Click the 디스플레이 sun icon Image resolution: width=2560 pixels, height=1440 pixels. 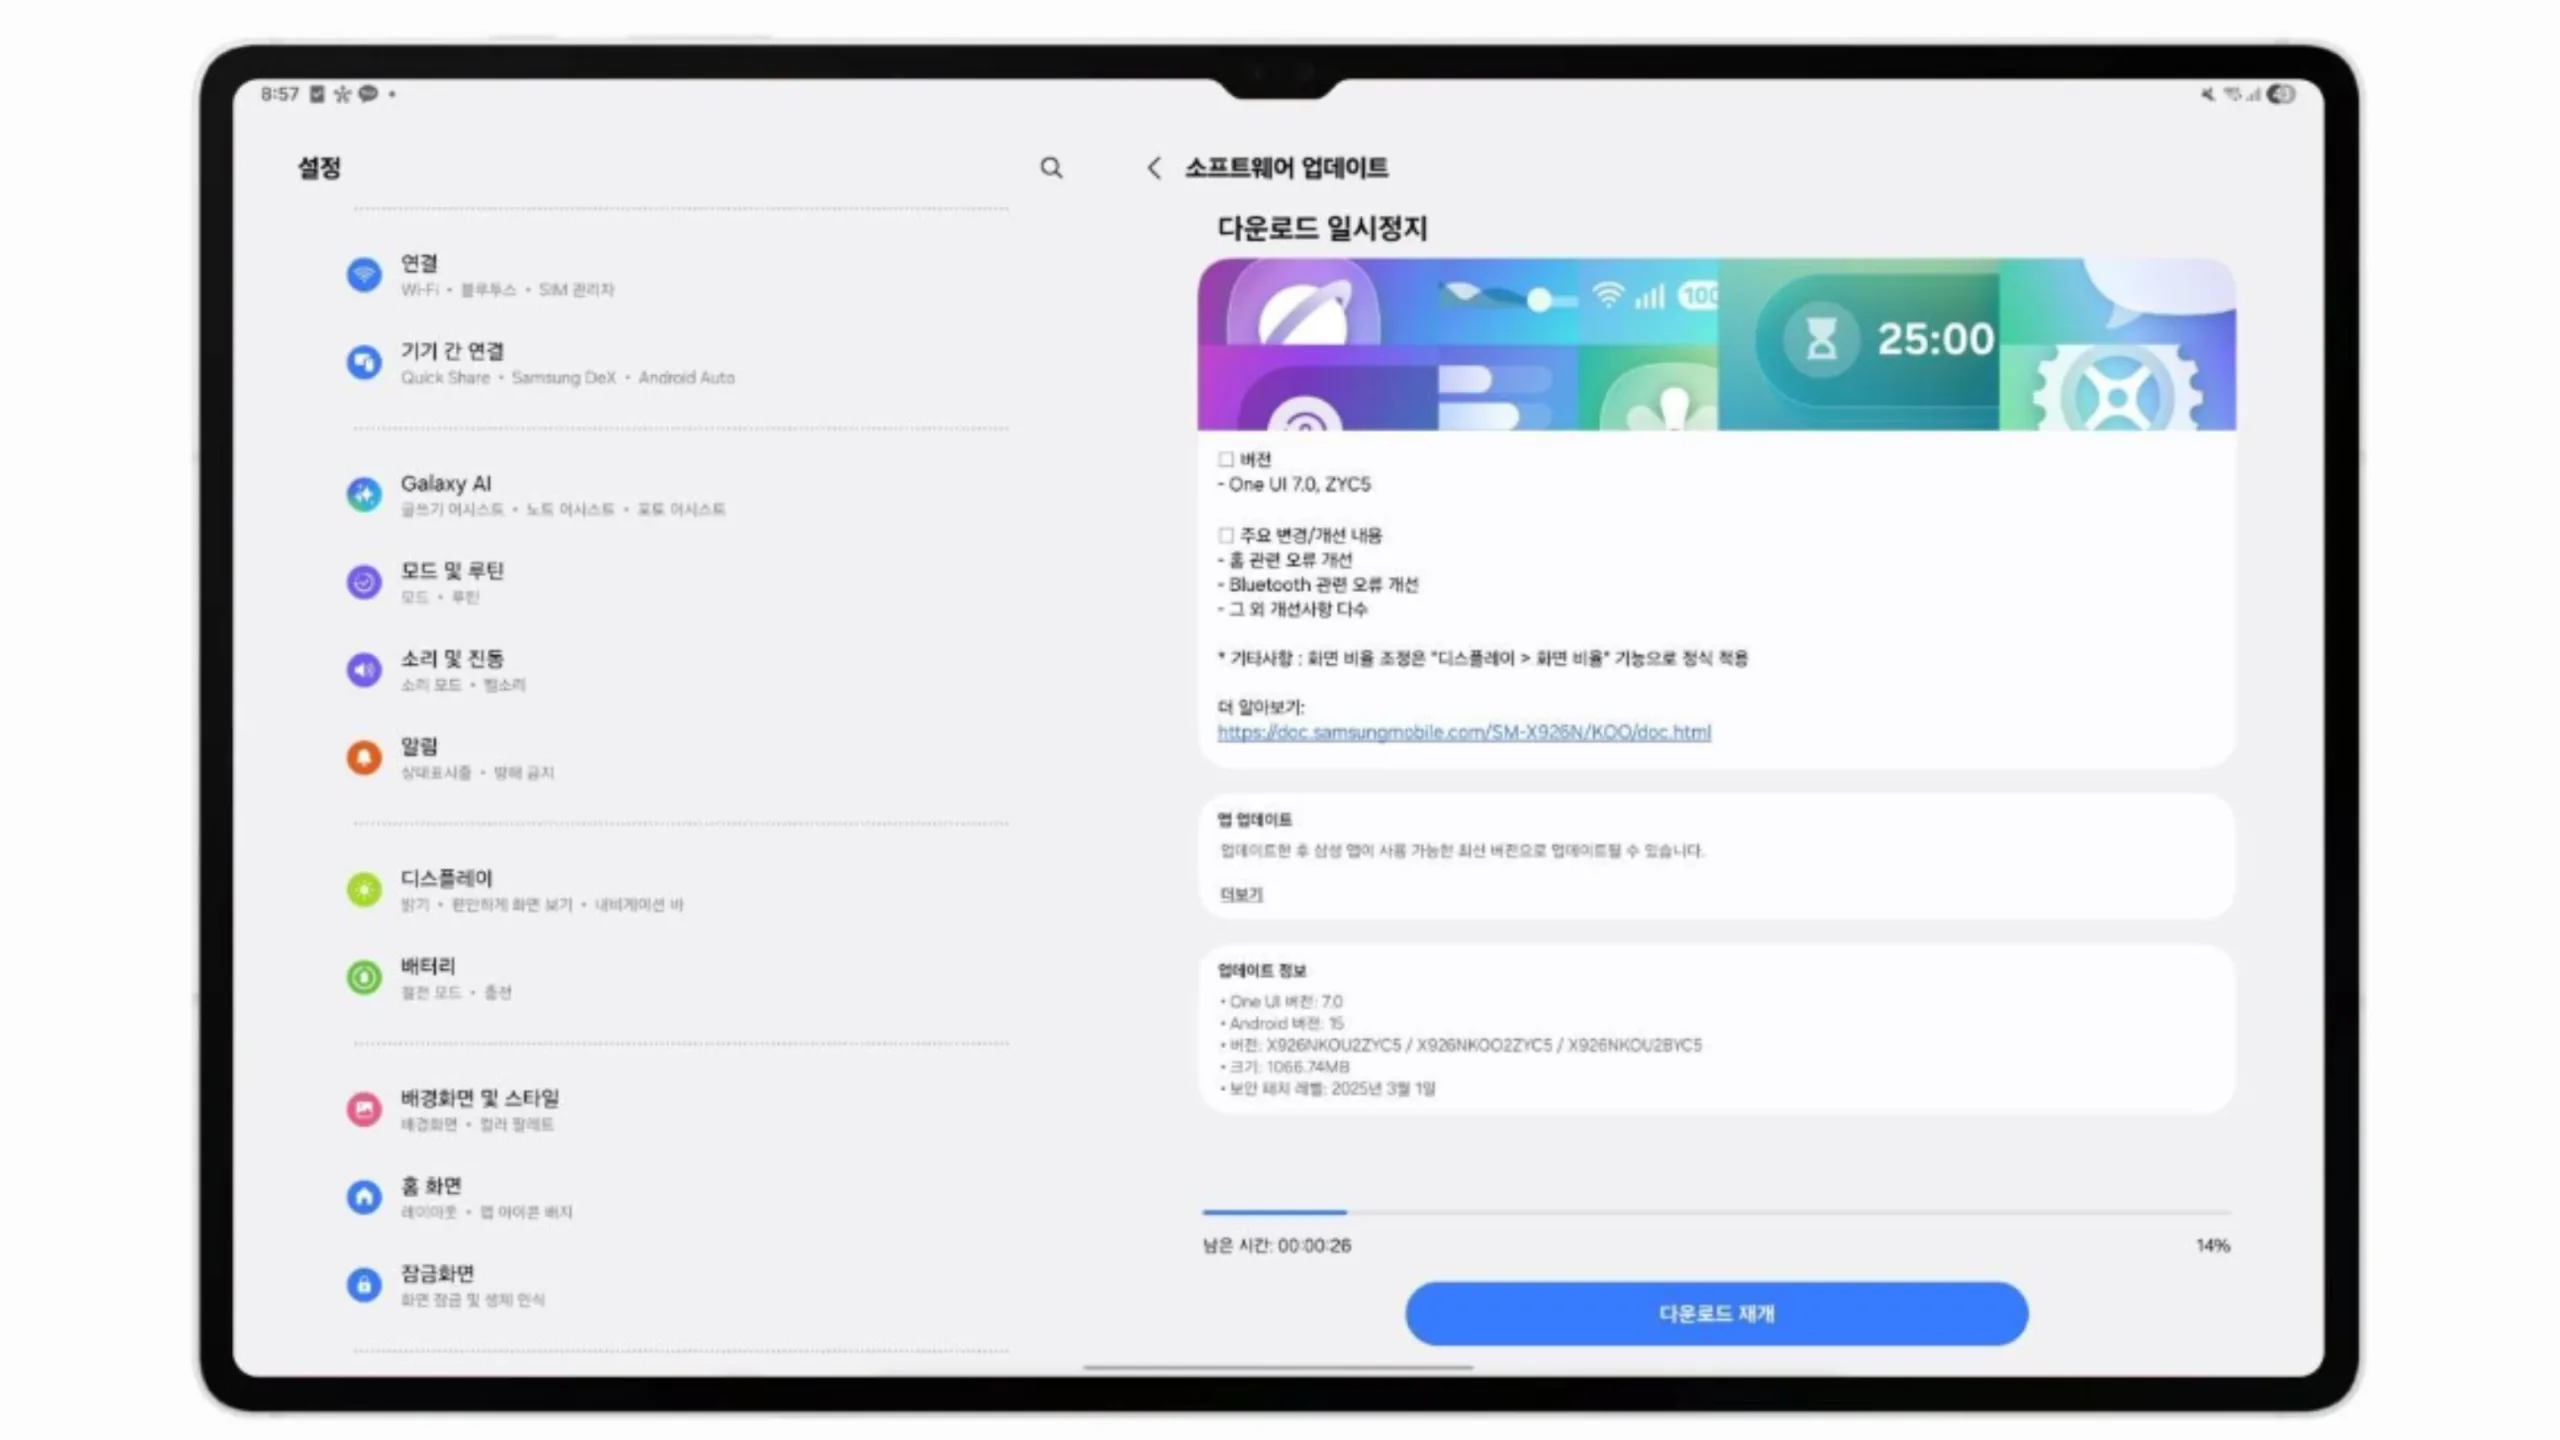point(364,890)
